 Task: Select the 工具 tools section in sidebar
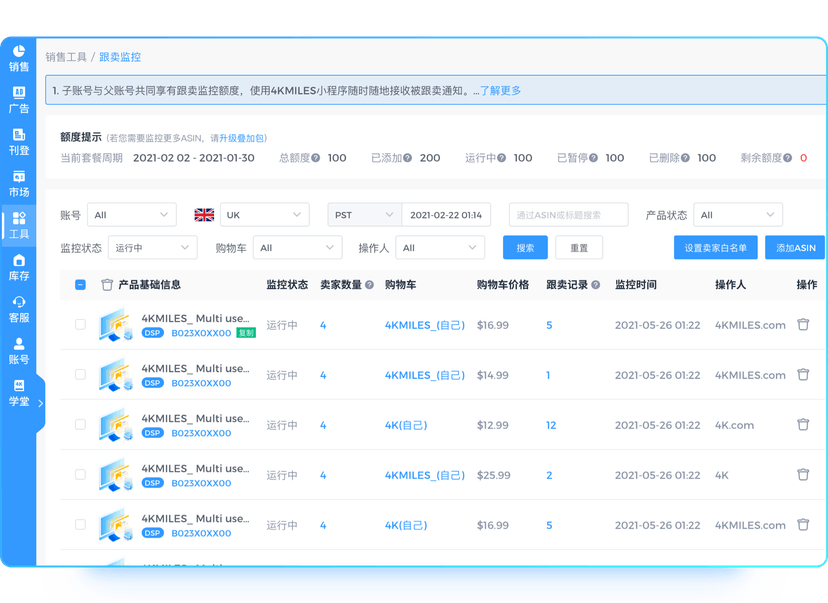[18, 225]
